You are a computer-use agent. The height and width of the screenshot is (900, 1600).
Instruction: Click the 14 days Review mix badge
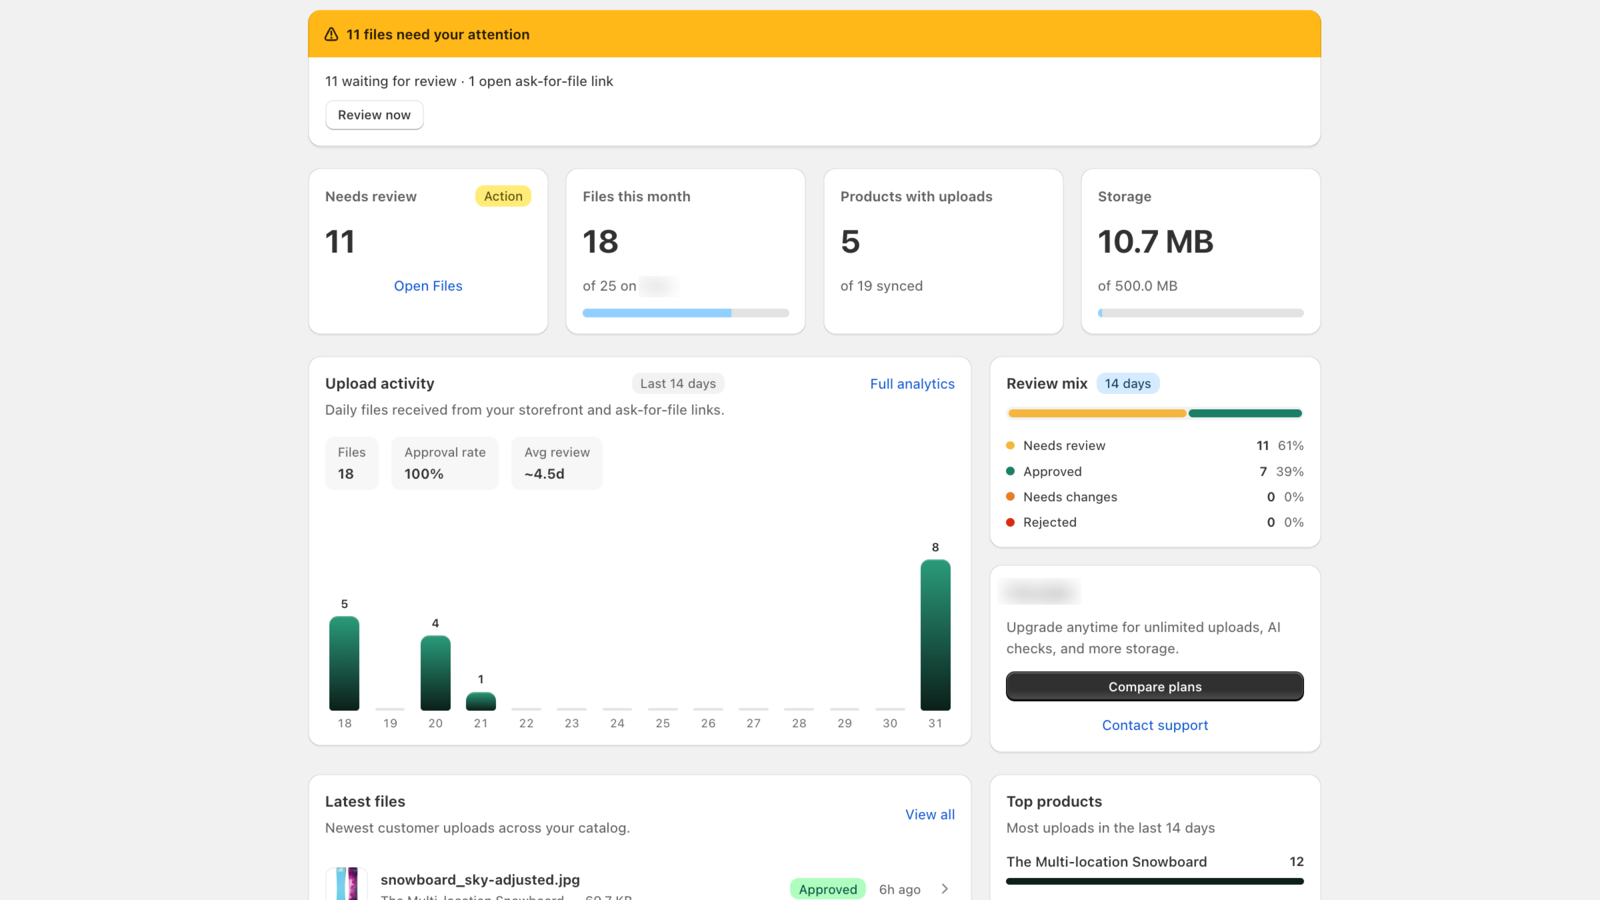pyautogui.click(x=1128, y=384)
